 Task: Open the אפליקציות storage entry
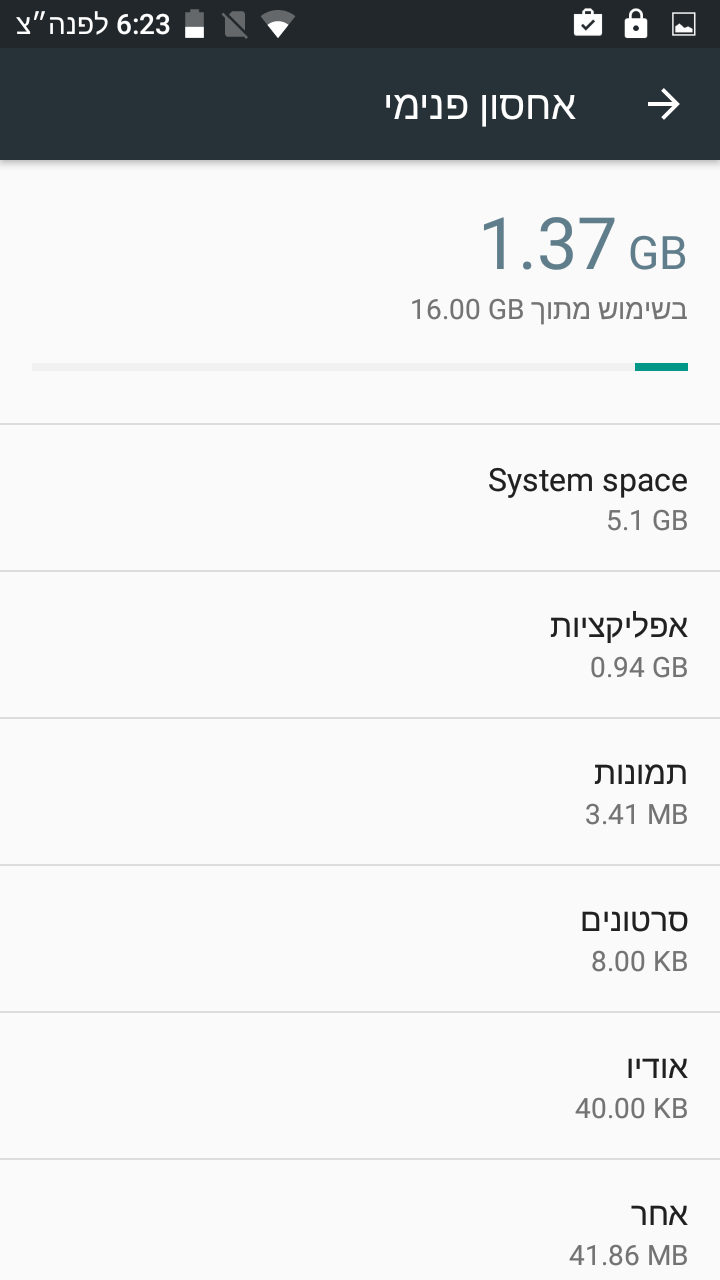click(360, 645)
